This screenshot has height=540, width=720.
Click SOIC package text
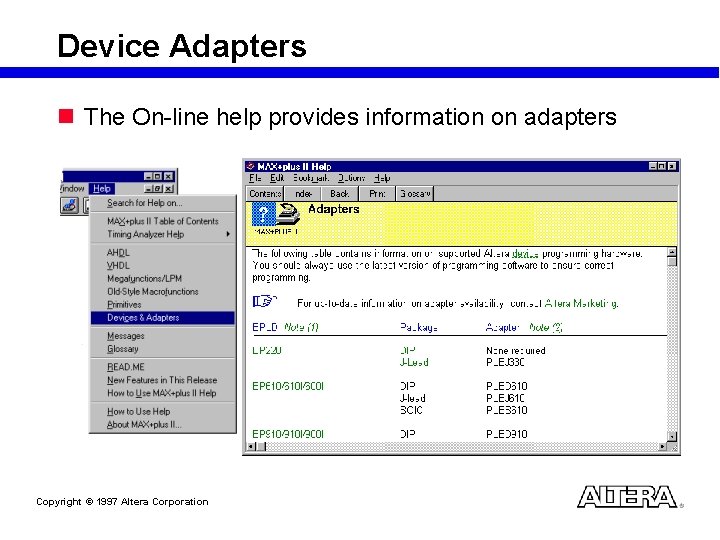411,411
